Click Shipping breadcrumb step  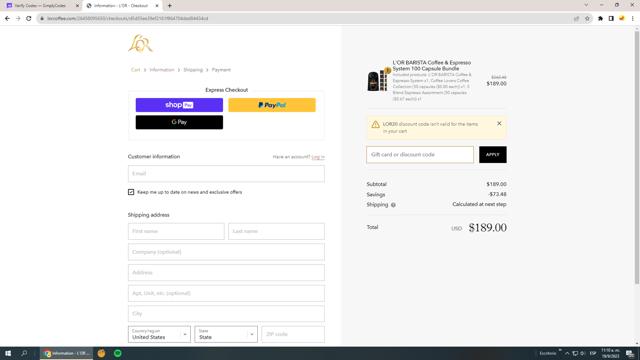pos(193,70)
